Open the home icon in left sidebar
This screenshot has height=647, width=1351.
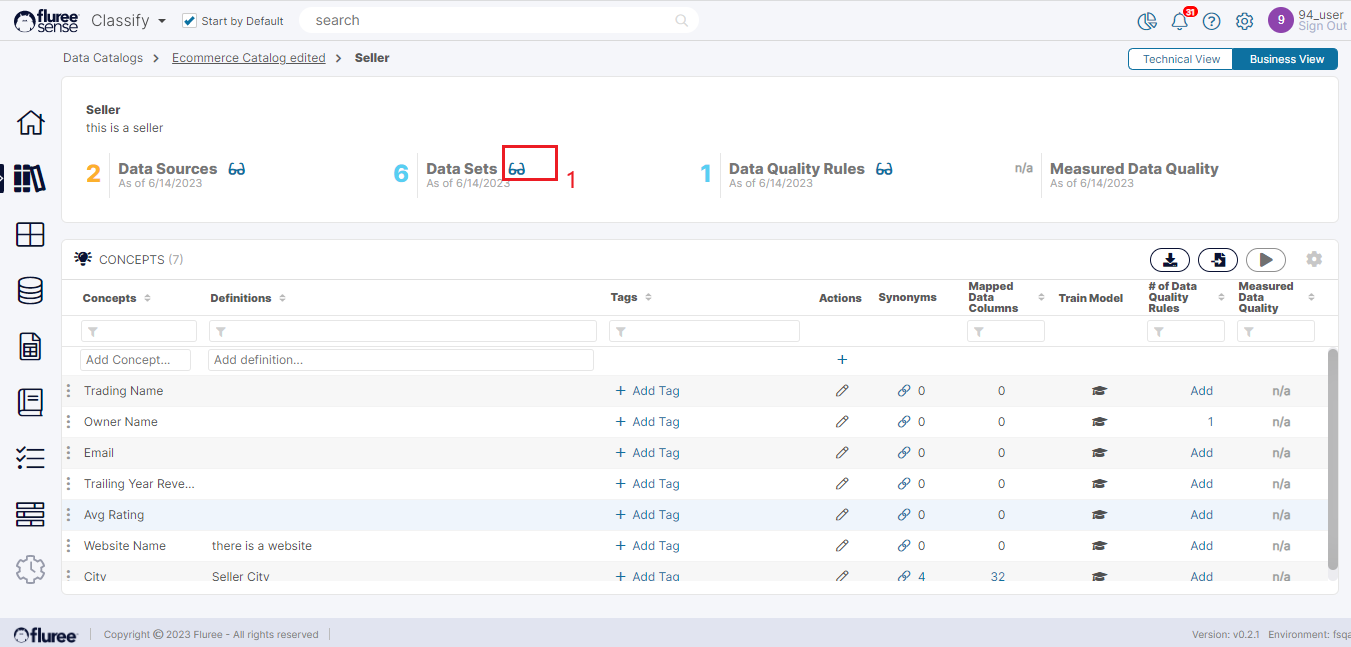coord(31,123)
